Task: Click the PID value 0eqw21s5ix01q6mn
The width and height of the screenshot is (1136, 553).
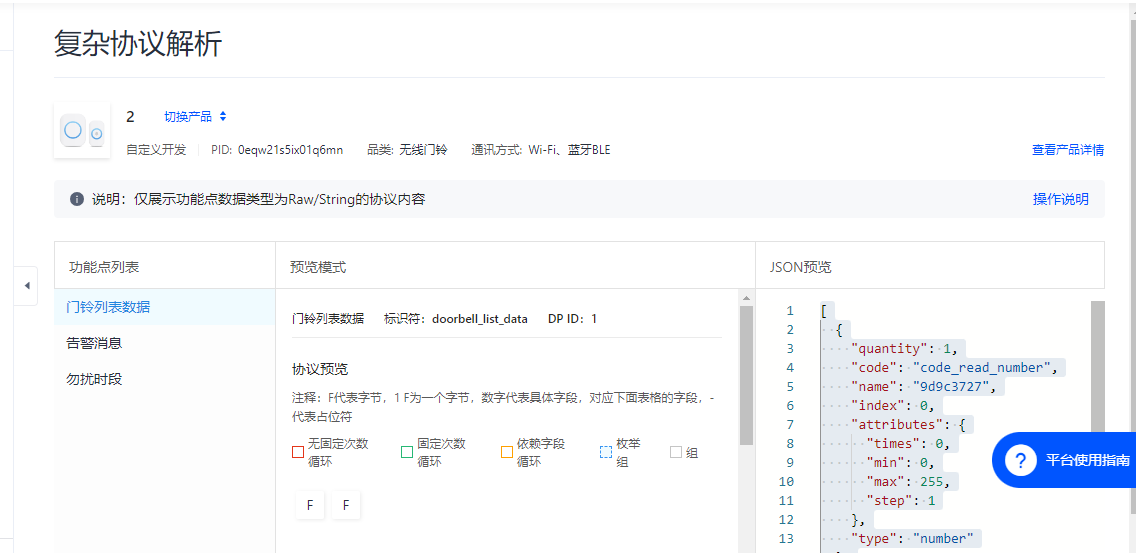Action: (291, 150)
